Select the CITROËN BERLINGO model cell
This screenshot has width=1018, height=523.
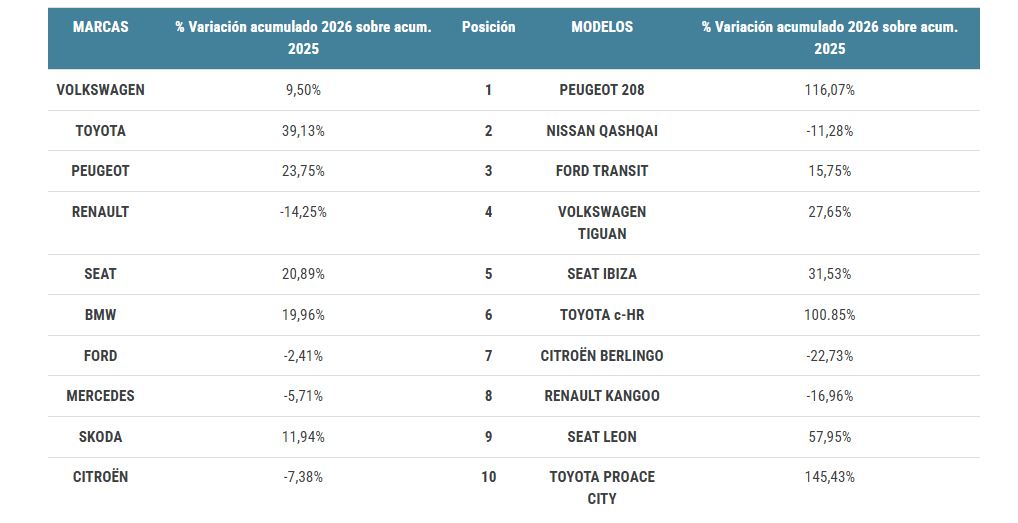tap(602, 356)
